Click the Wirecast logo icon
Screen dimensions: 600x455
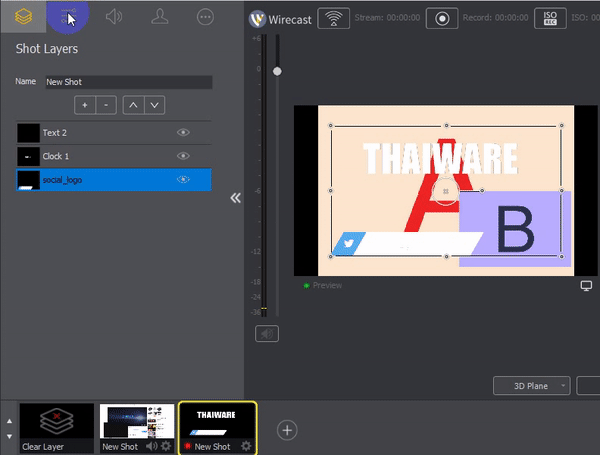pyautogui.click(x=257, y=19)
